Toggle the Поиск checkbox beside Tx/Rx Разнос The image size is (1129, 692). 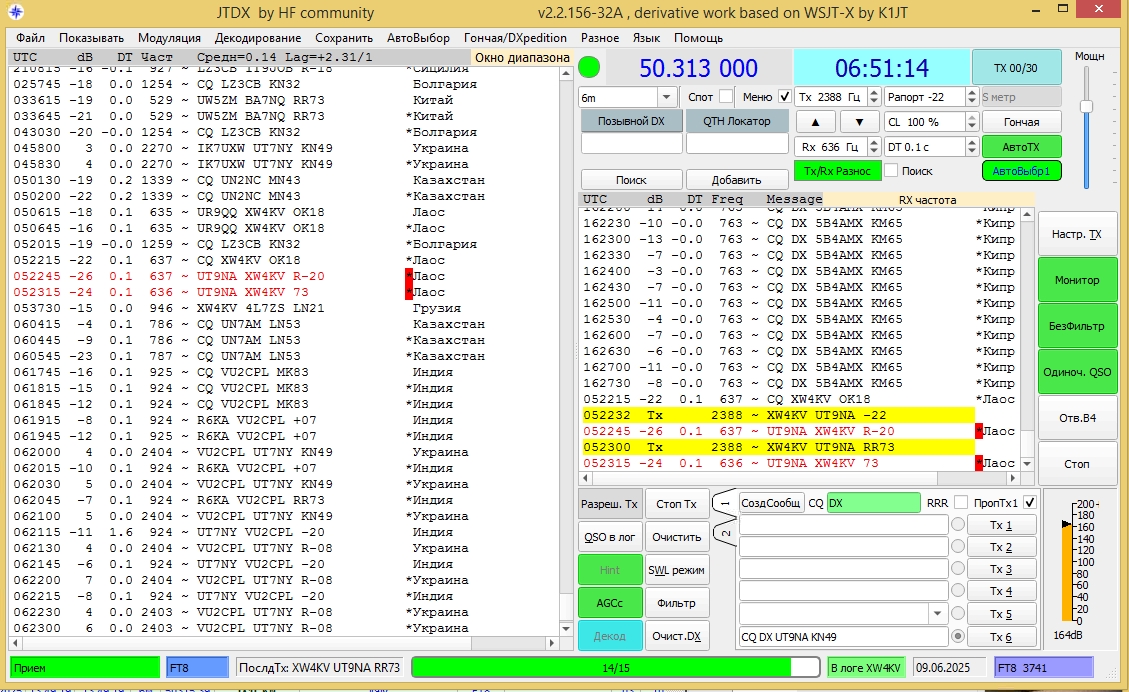(891, 171)
